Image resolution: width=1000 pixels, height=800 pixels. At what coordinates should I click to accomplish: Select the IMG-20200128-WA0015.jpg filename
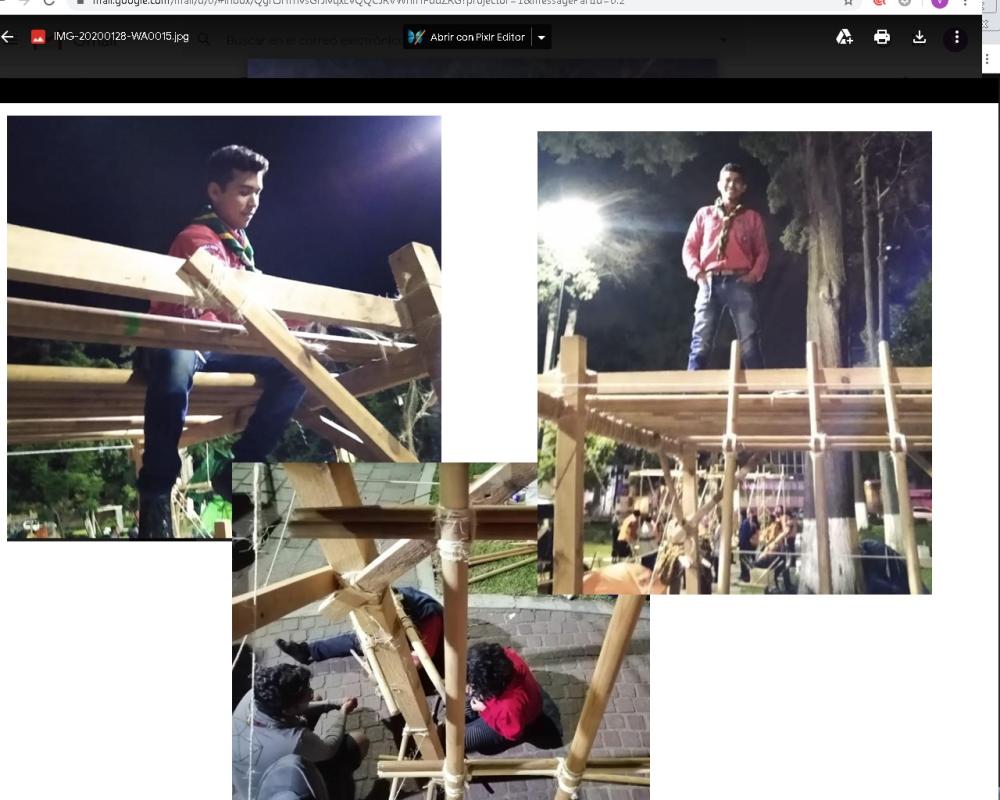[x=121, y=36]
